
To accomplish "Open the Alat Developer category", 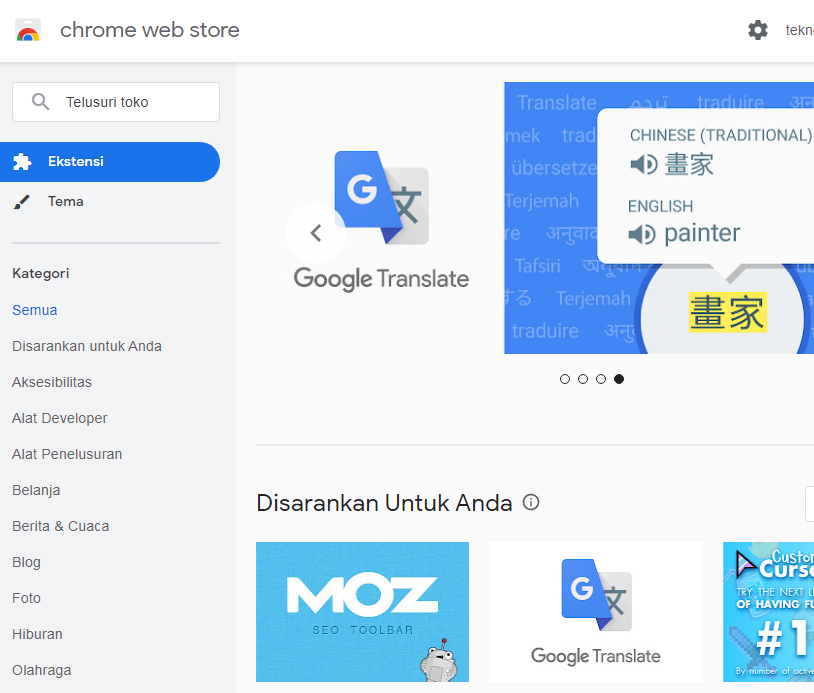I will (x=60, y=418).
